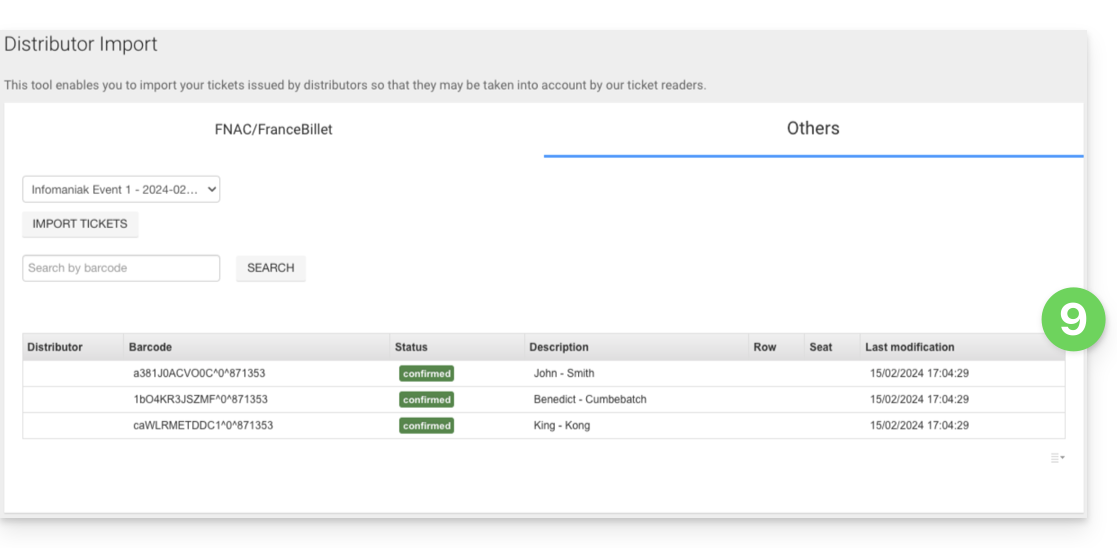Select the barcode starting with 1bO4KR3JSZMF
The width and height of the screenshot is (1117, 548).
(200, 400)
